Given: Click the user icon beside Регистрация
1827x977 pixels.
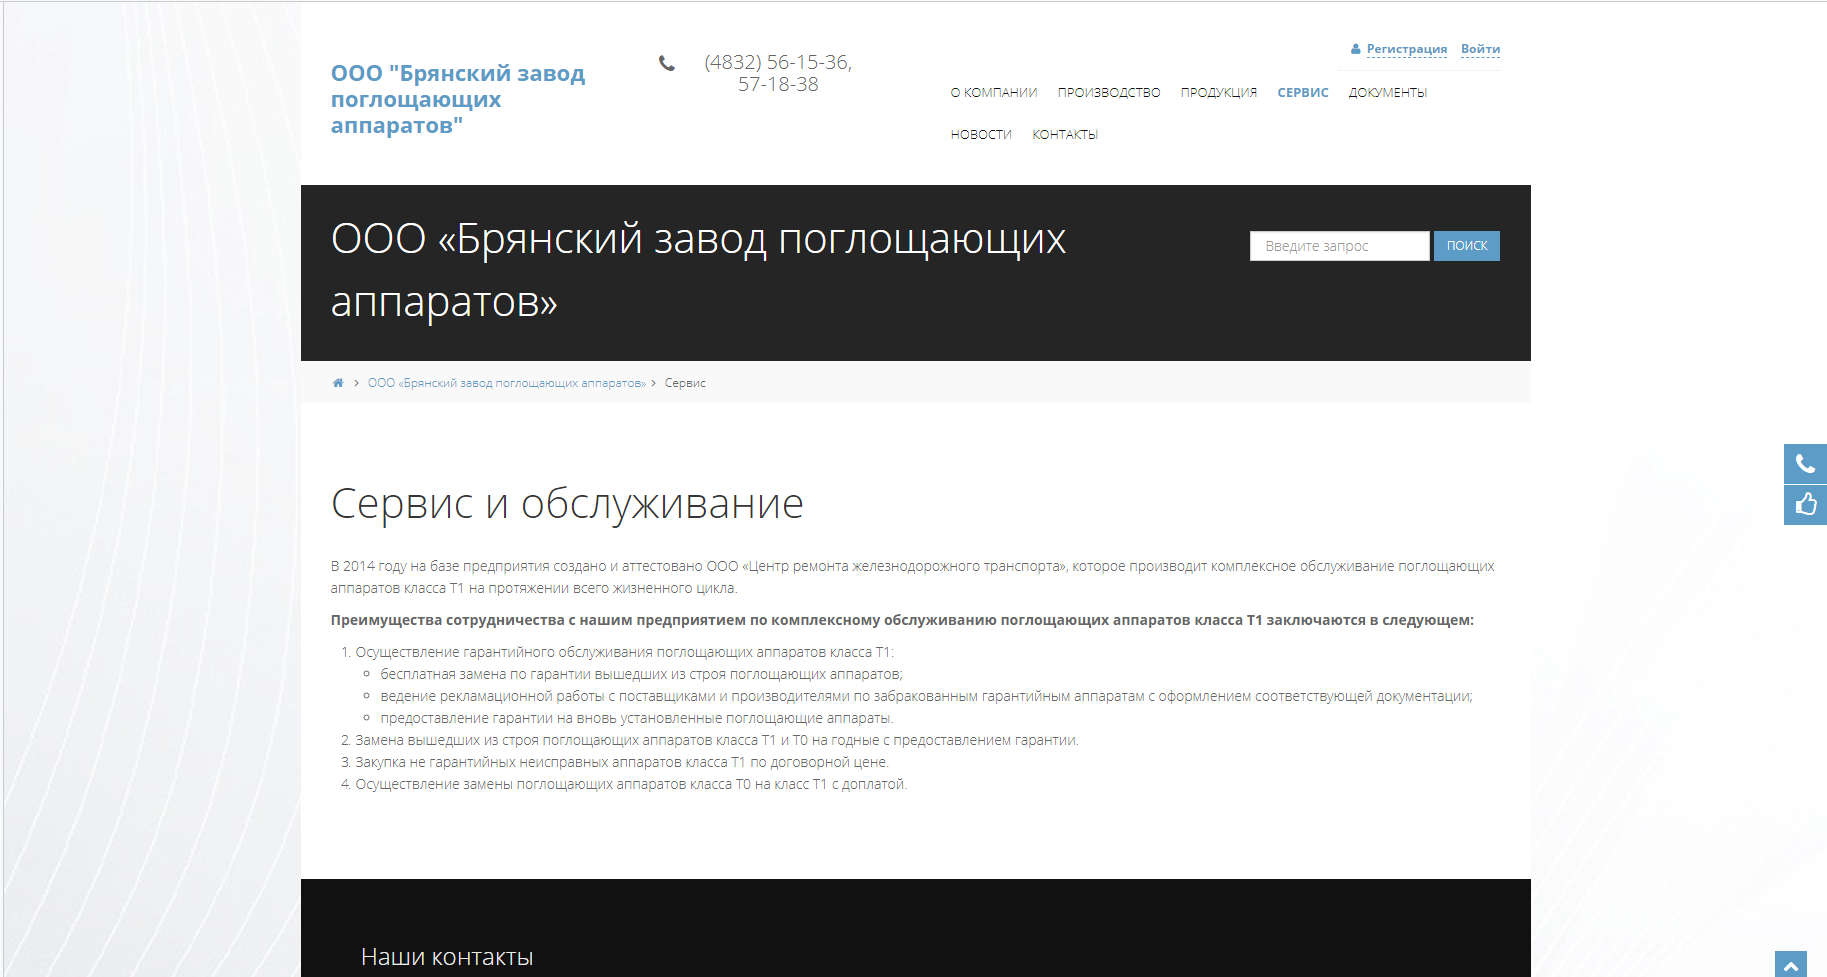Looking at the screenshot, I should pyautogui.click(x=1356, y=49).
